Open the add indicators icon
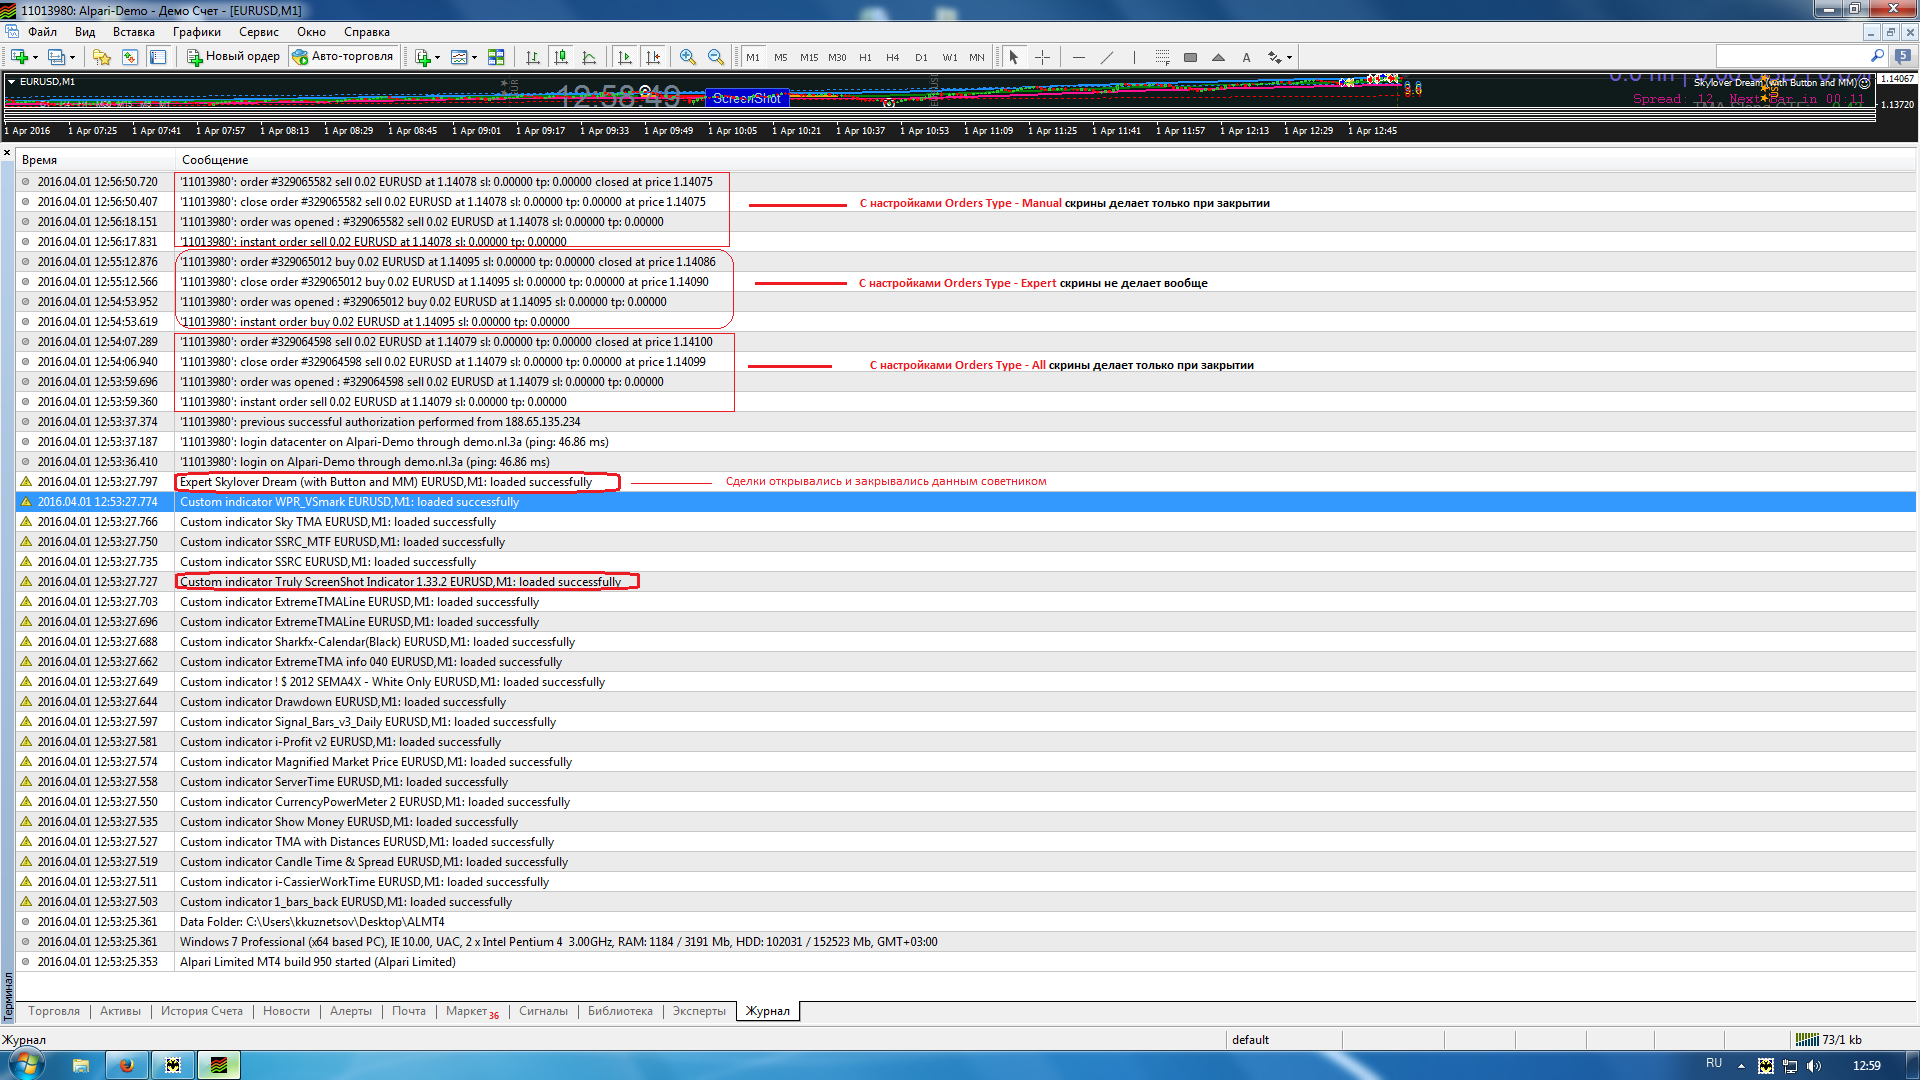1920x1080 pixels. pos(423,57)
